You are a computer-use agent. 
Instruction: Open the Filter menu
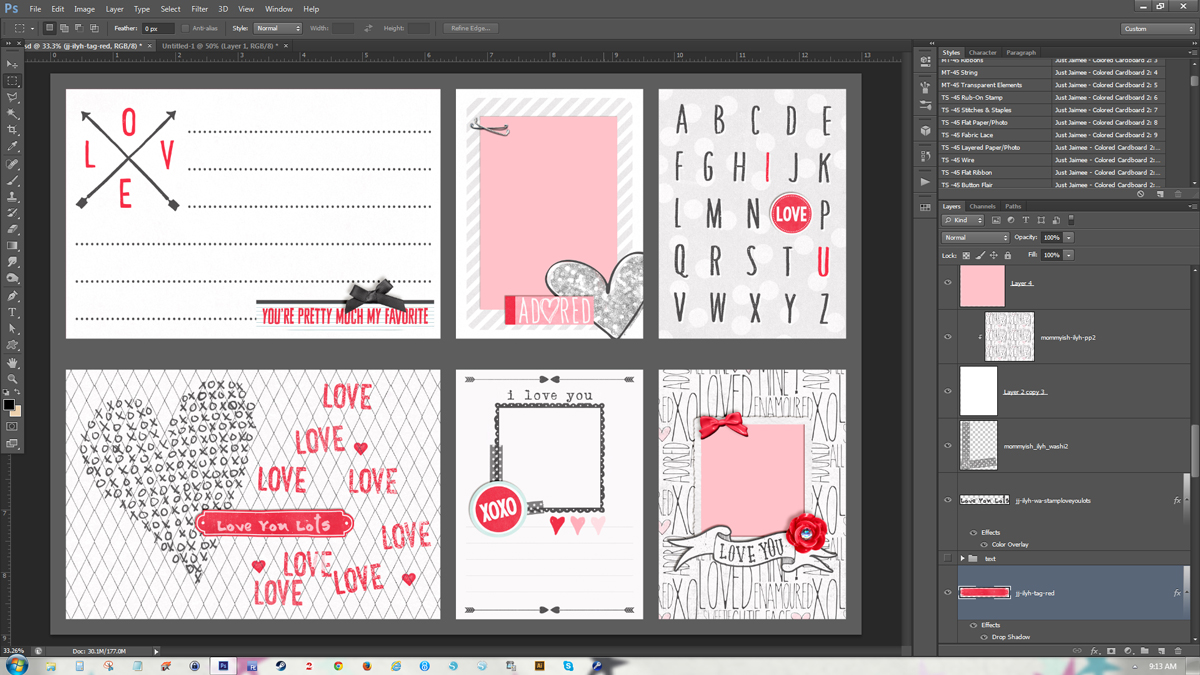pyautogui.click(x=199, y=9)
